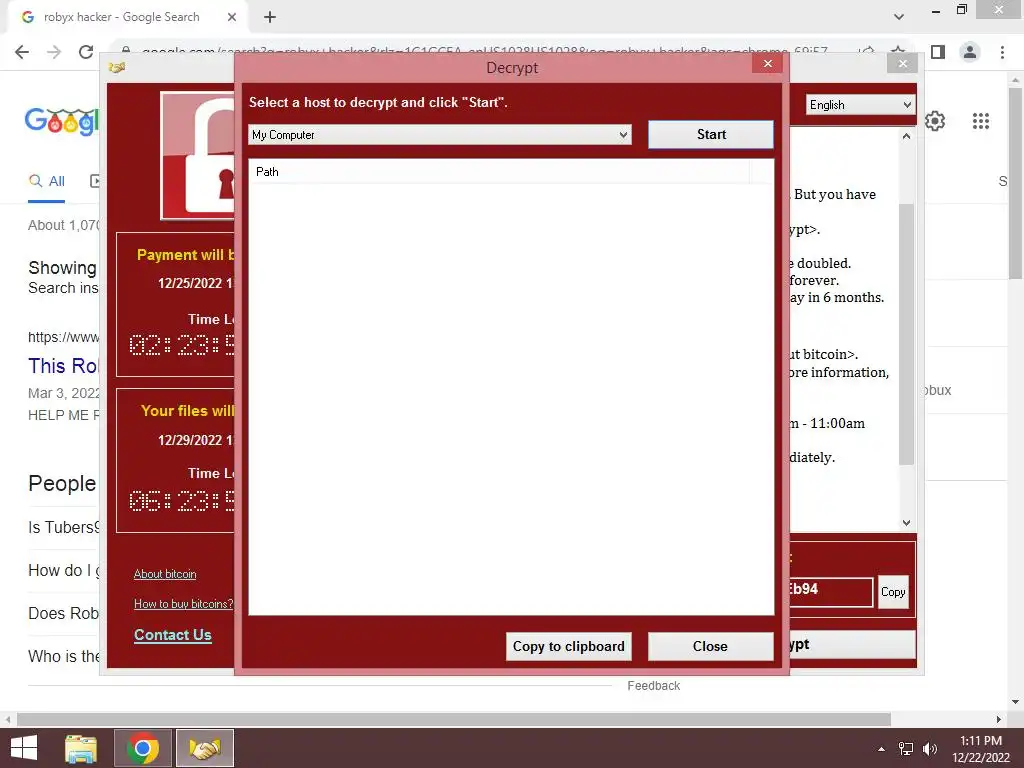The height and width of the screenshot is (768, 1024).
Task: Click Copy to clipboard button
Action: pos(568,647)
